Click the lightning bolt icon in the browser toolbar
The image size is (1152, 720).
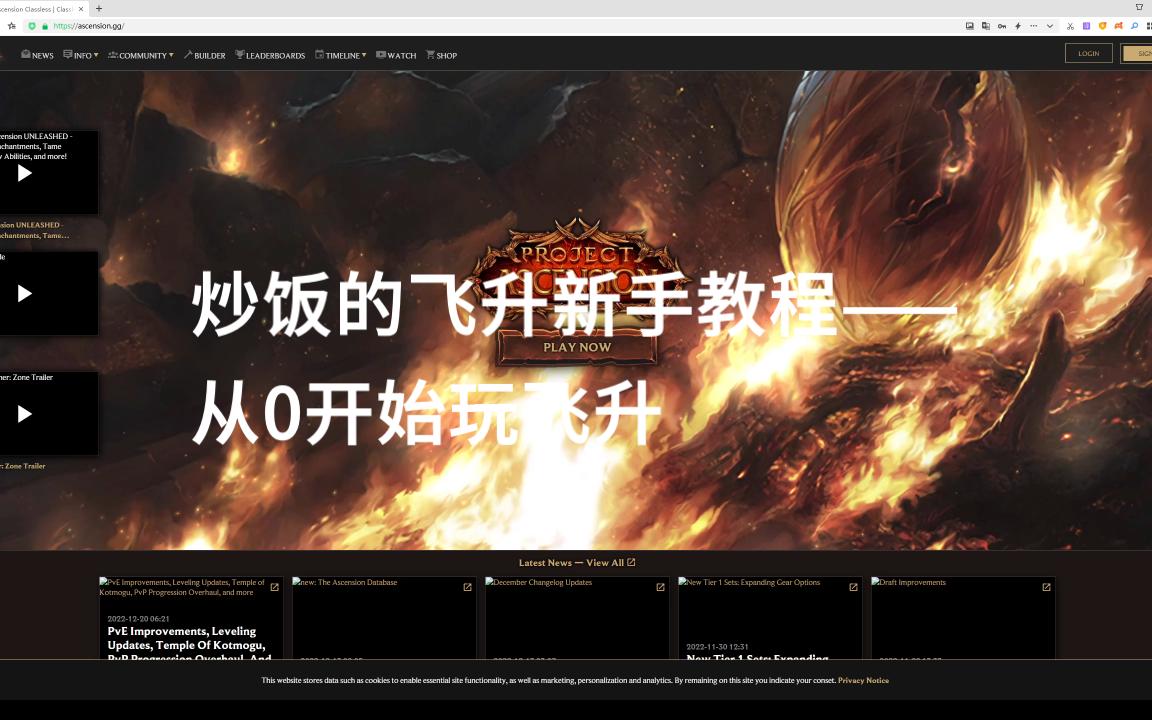point(1017,26)
